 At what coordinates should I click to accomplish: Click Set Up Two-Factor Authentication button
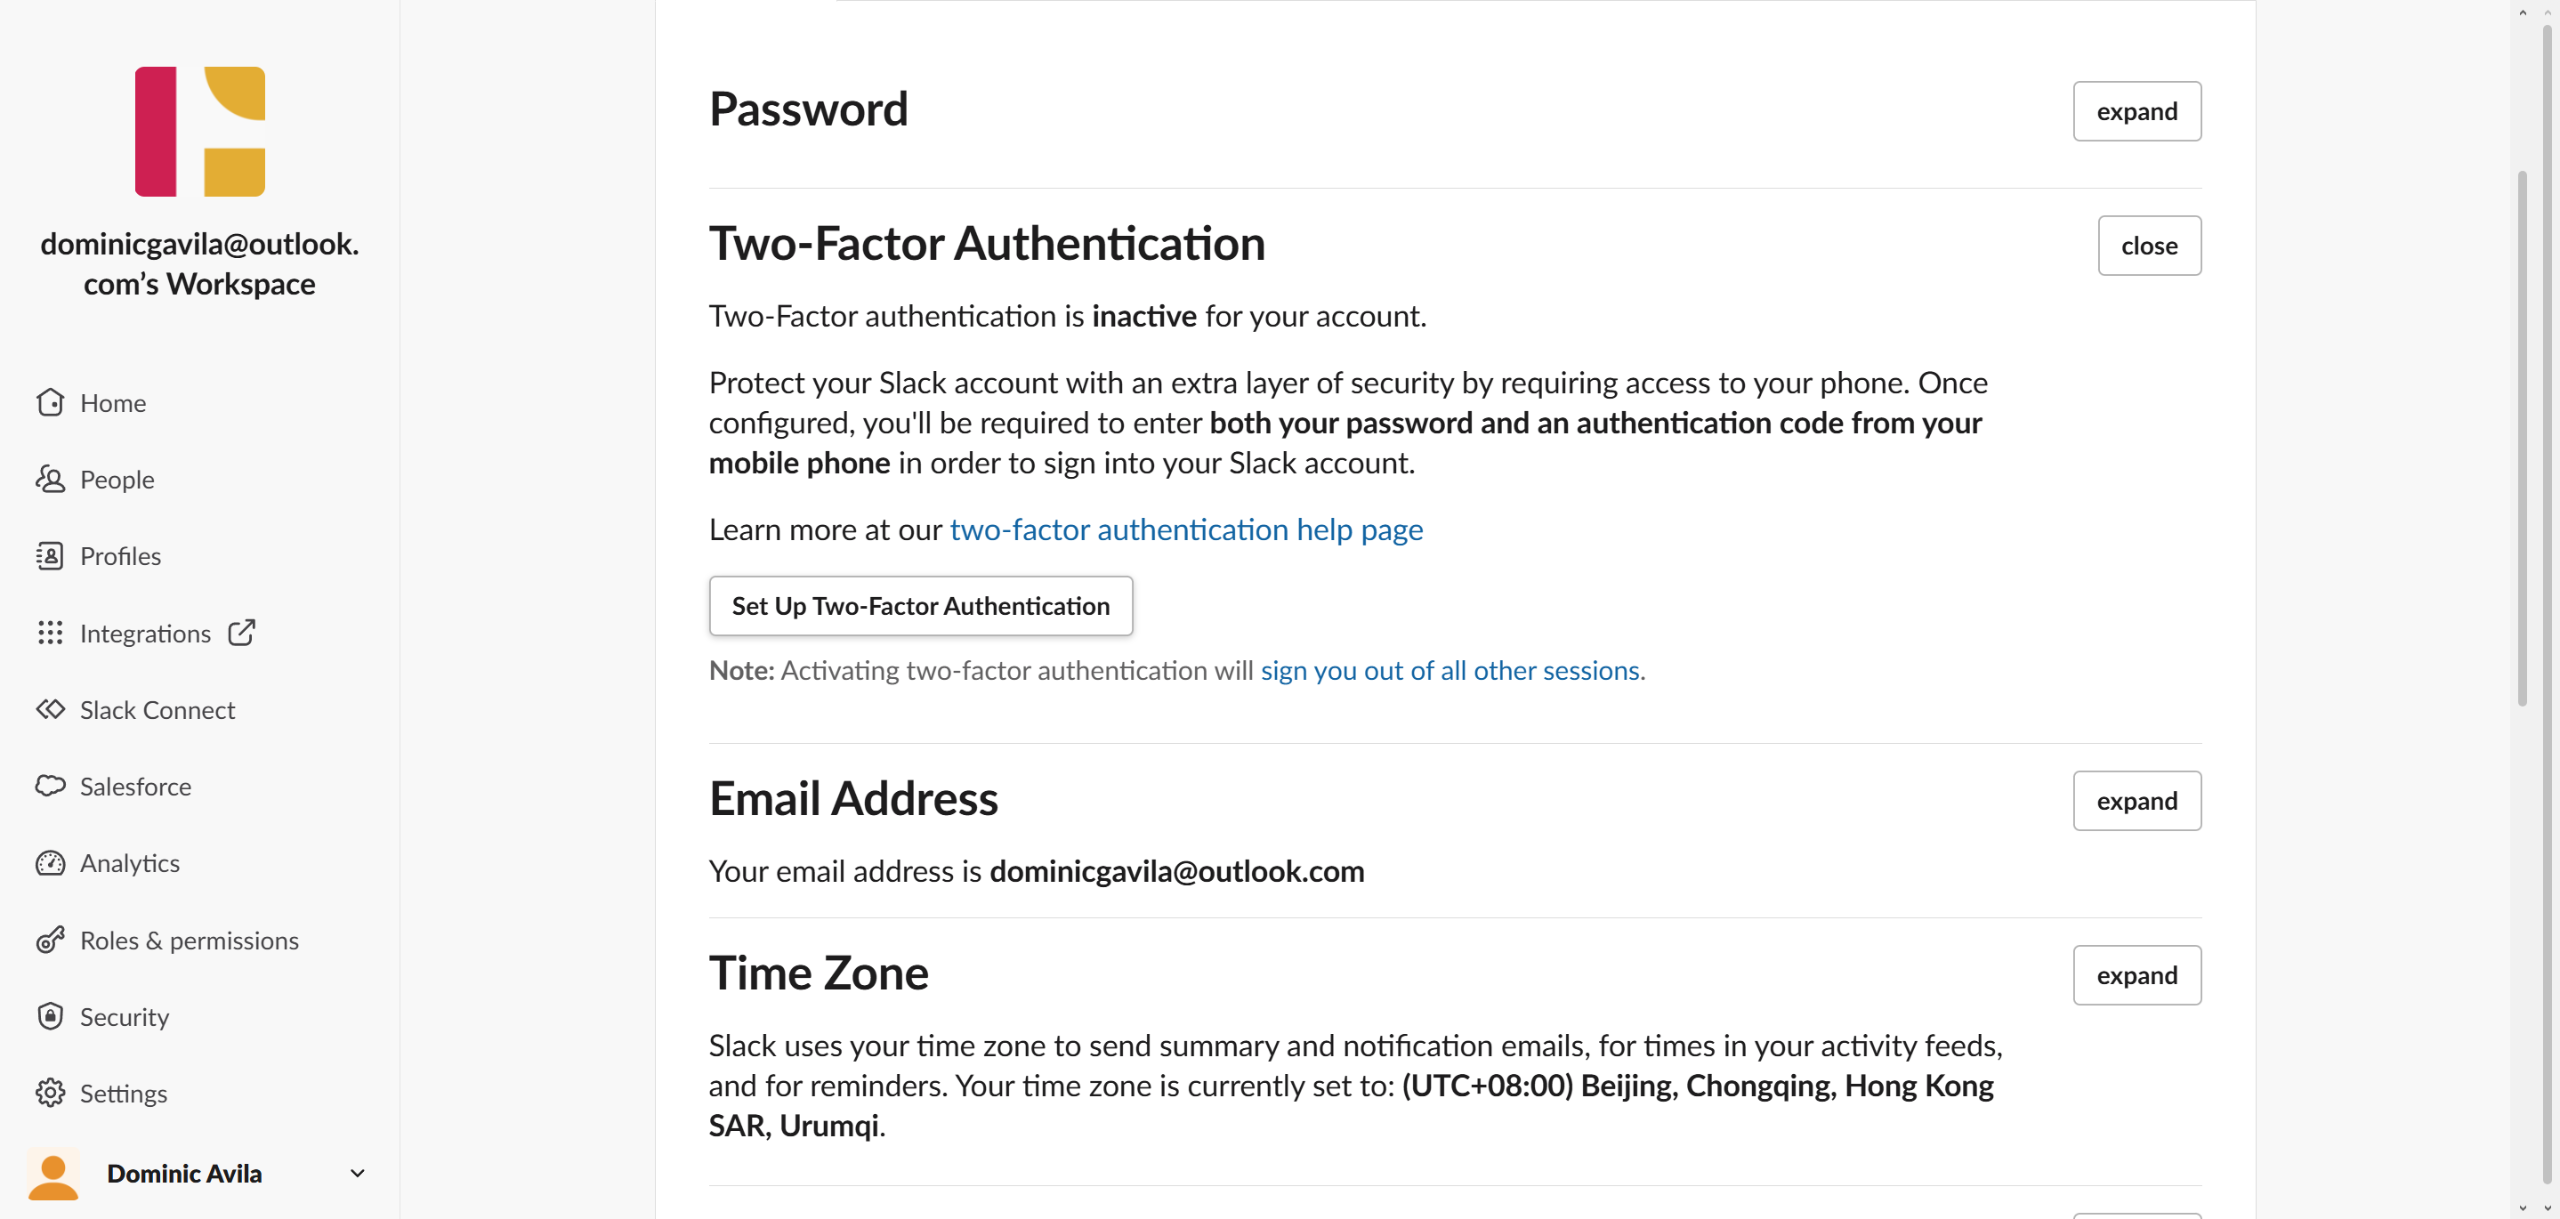[x=920, y=606]
